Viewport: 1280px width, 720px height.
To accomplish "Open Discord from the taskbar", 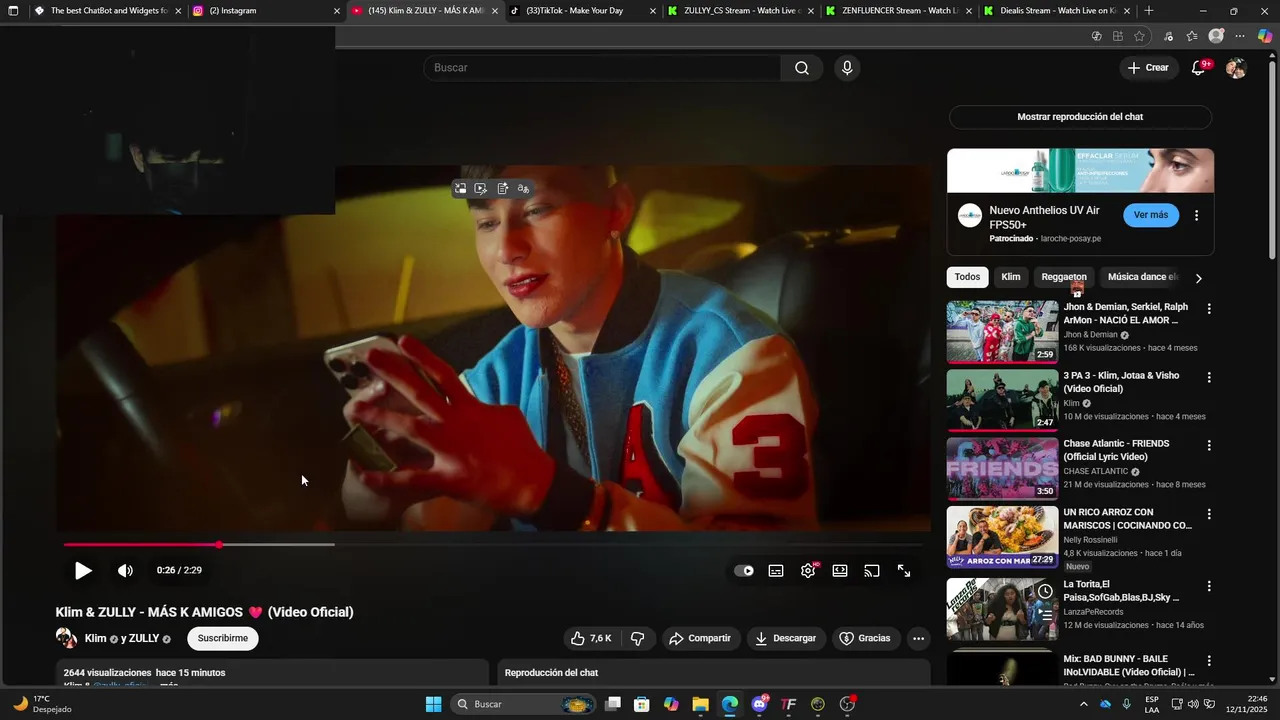I will pyautogui.click(x=759, y=704).
